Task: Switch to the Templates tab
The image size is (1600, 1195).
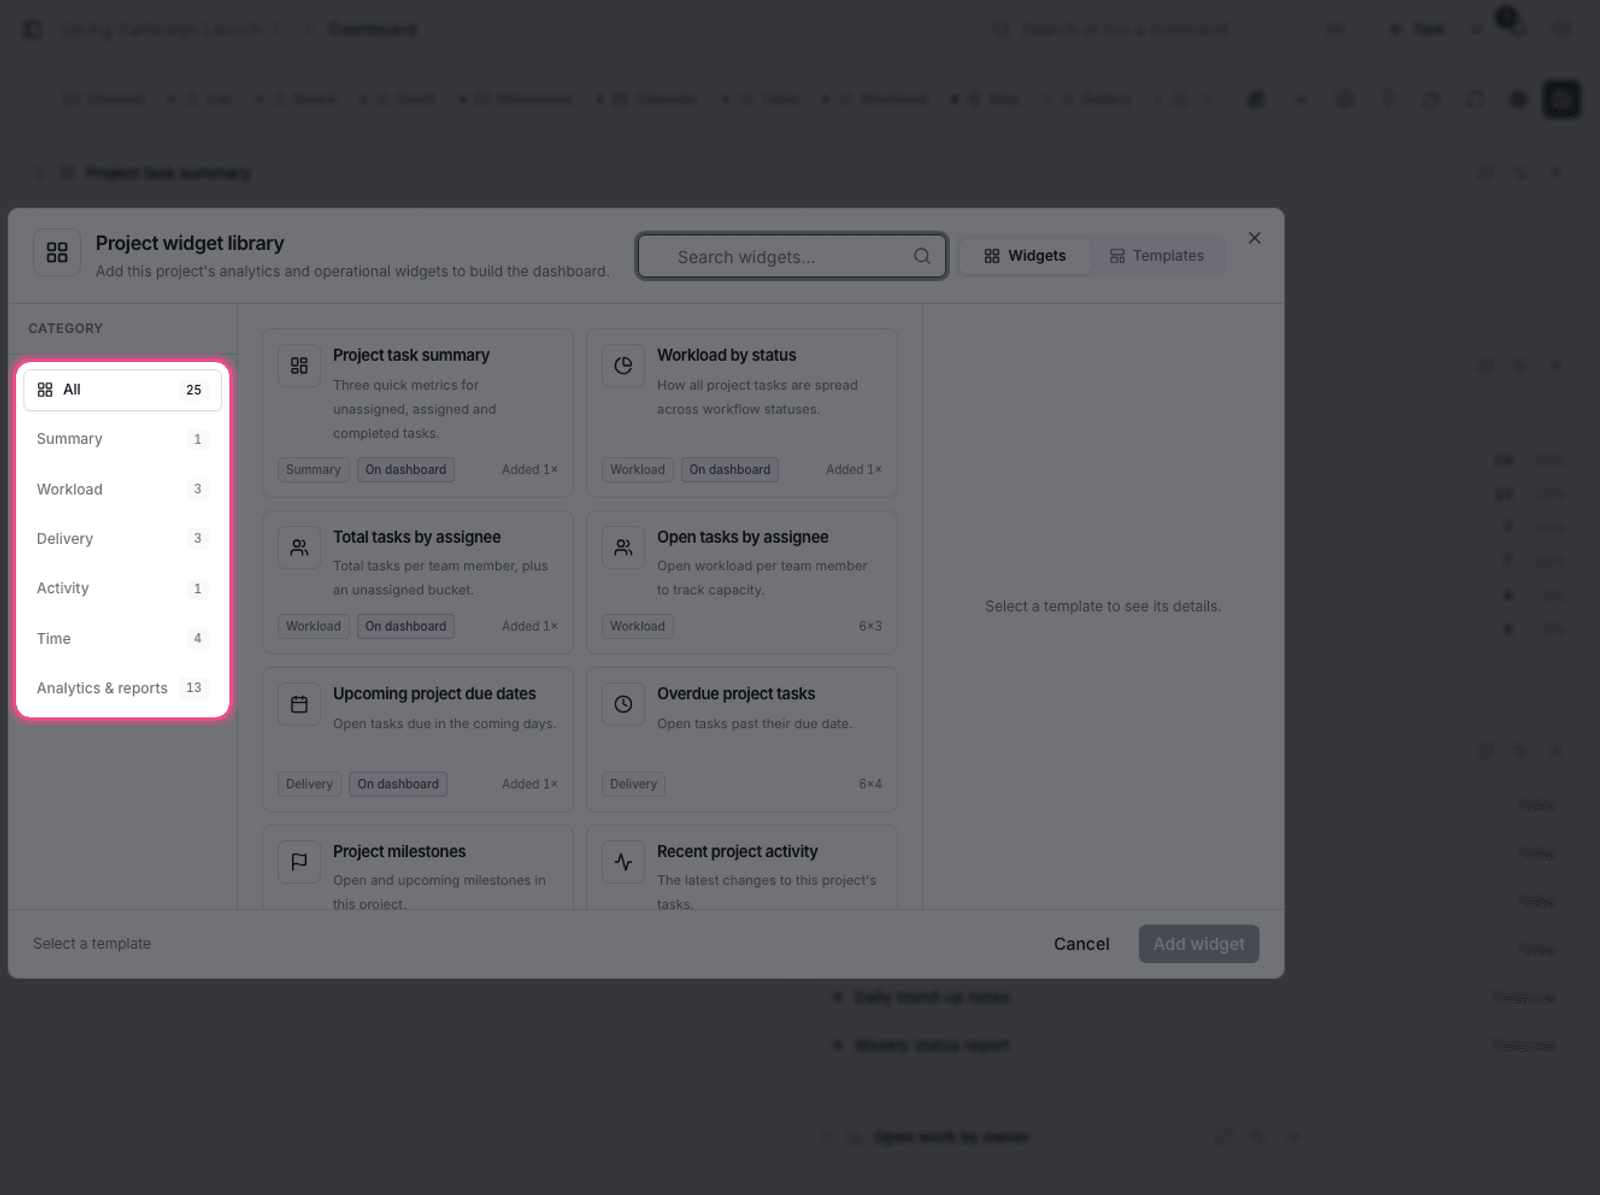Action: coord(1157,256)
